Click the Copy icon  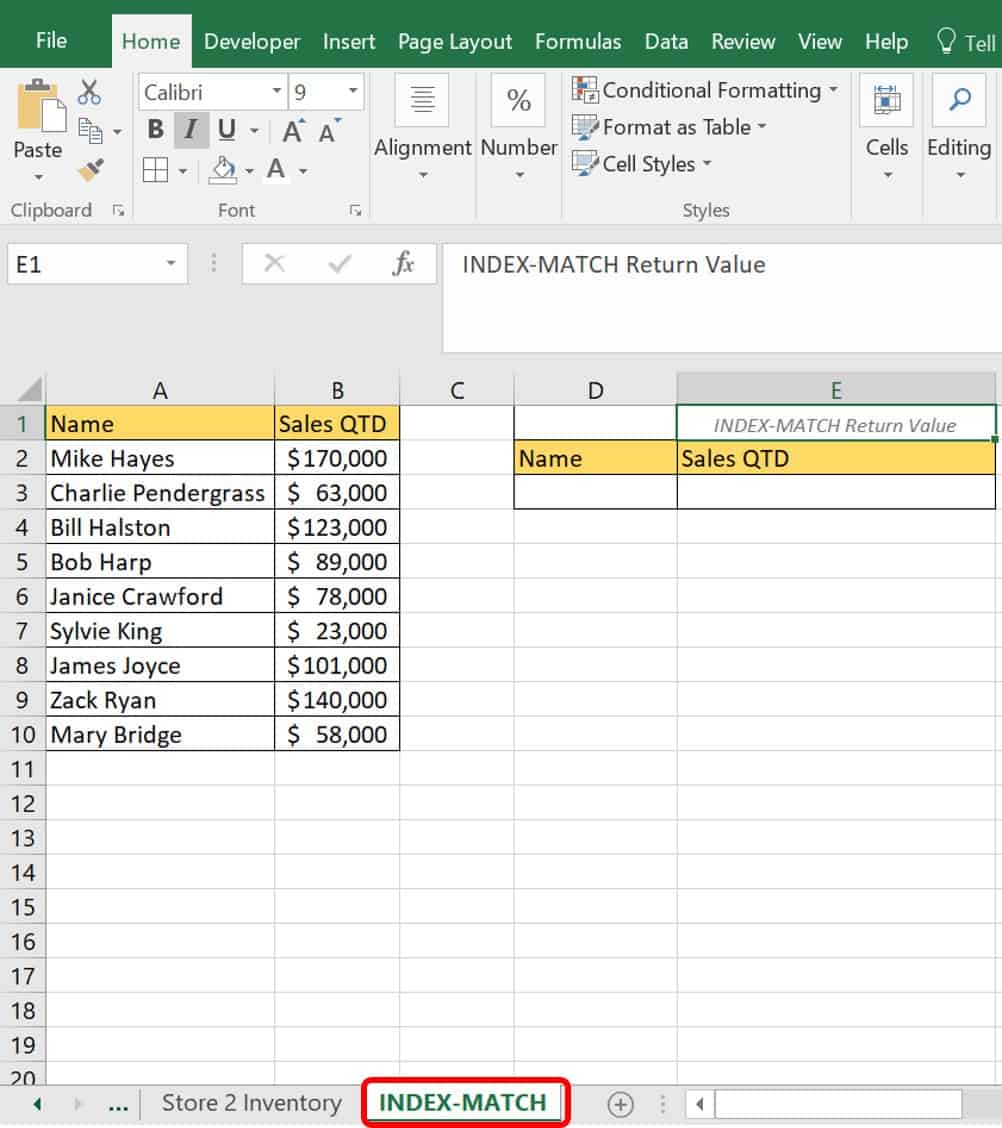click(x=90, y=131)
